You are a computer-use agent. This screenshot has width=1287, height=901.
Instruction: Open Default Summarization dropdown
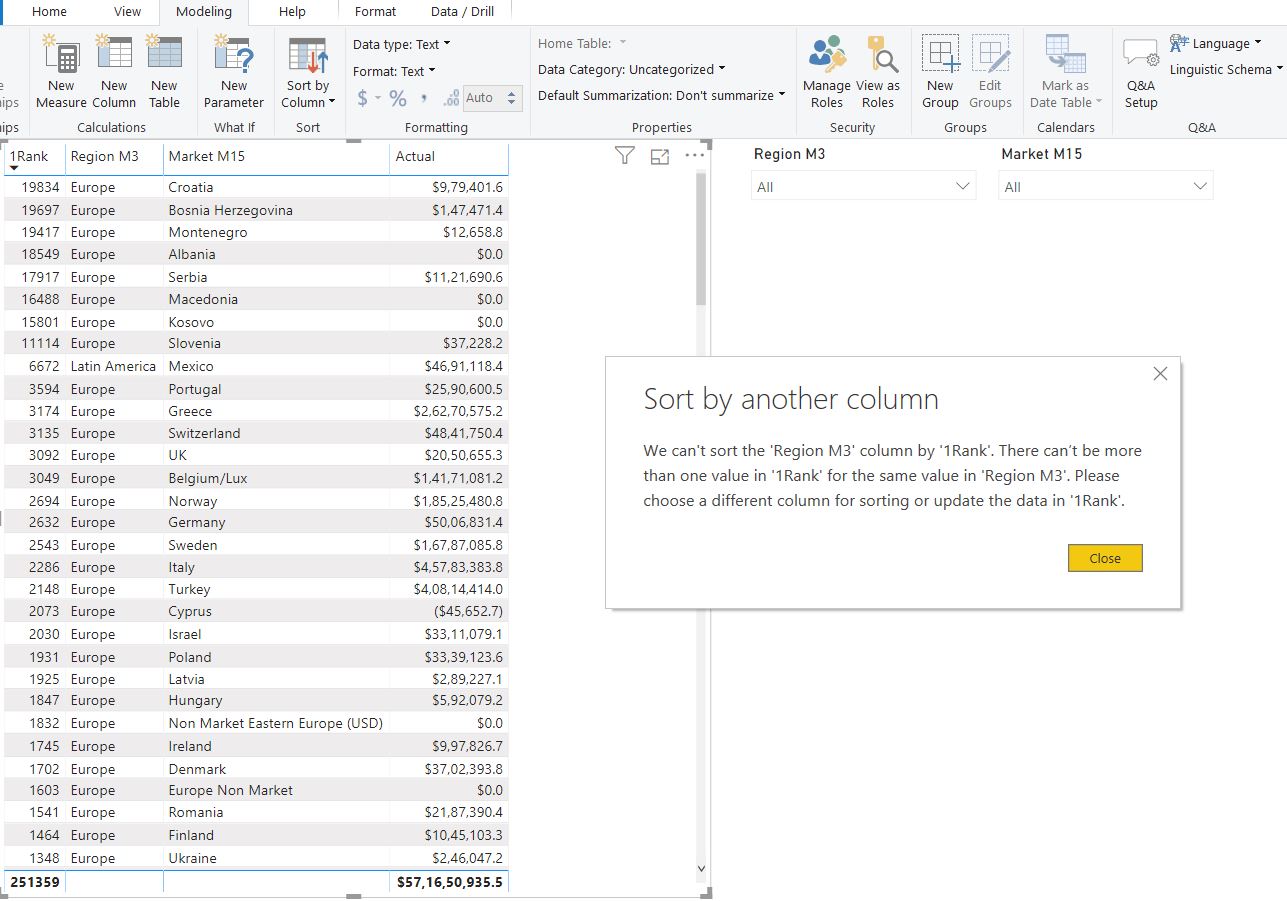pos(662,95)
